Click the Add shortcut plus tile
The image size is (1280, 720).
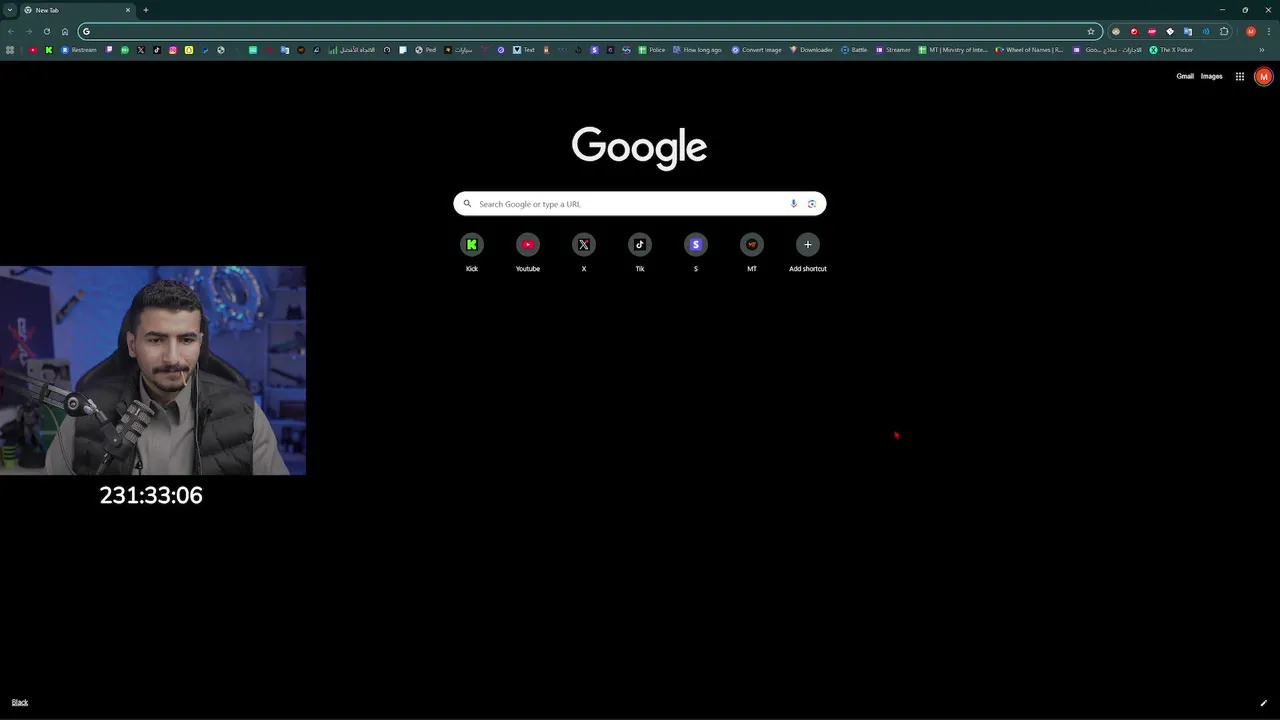808,252
